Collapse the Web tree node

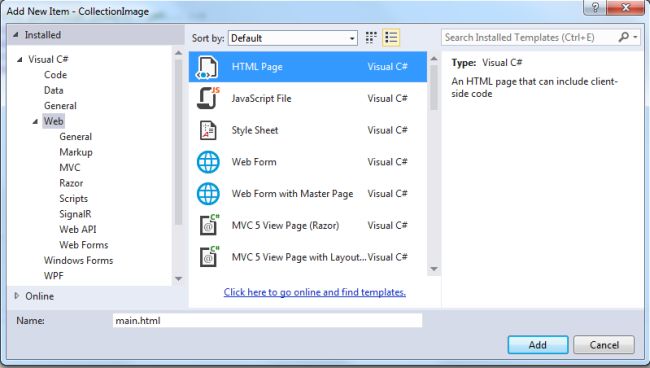point(35,121)
